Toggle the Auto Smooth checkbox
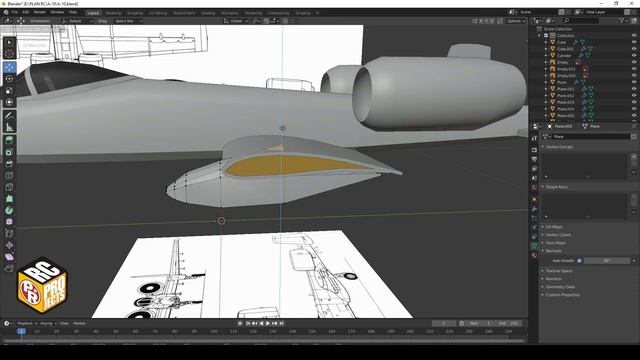The width and height of the screenshot is (640, 360). tap(580, 260)
